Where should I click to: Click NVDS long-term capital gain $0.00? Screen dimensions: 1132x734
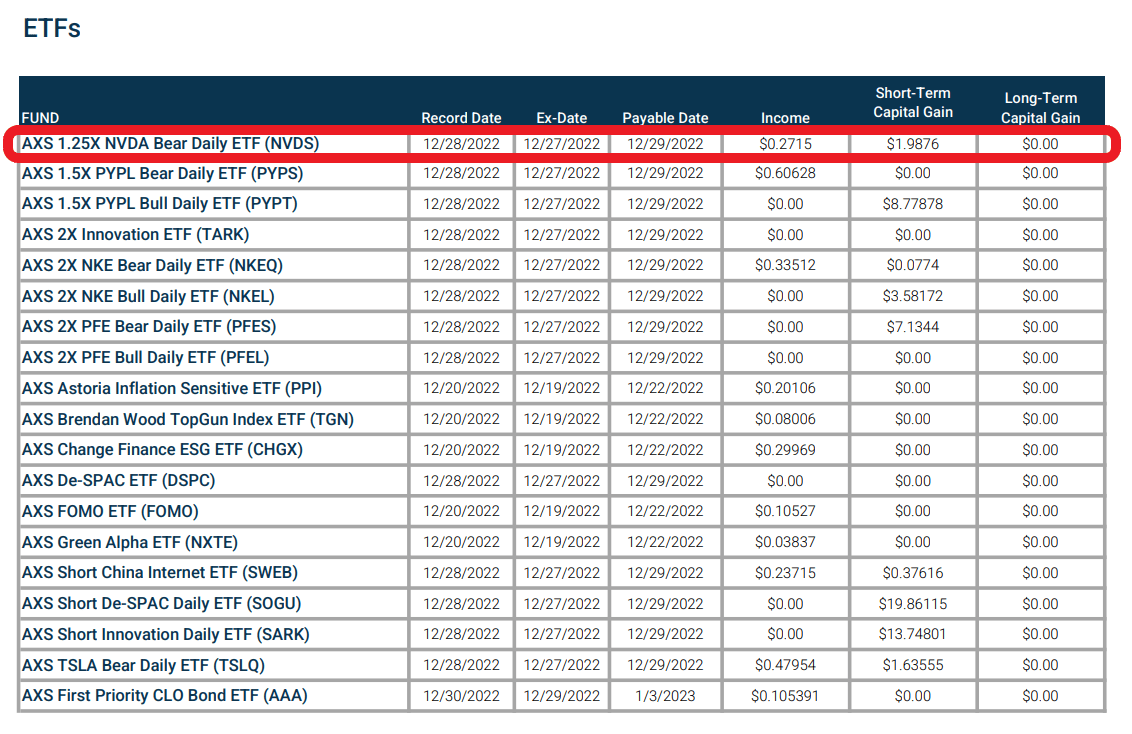(x=1040, y=144)
